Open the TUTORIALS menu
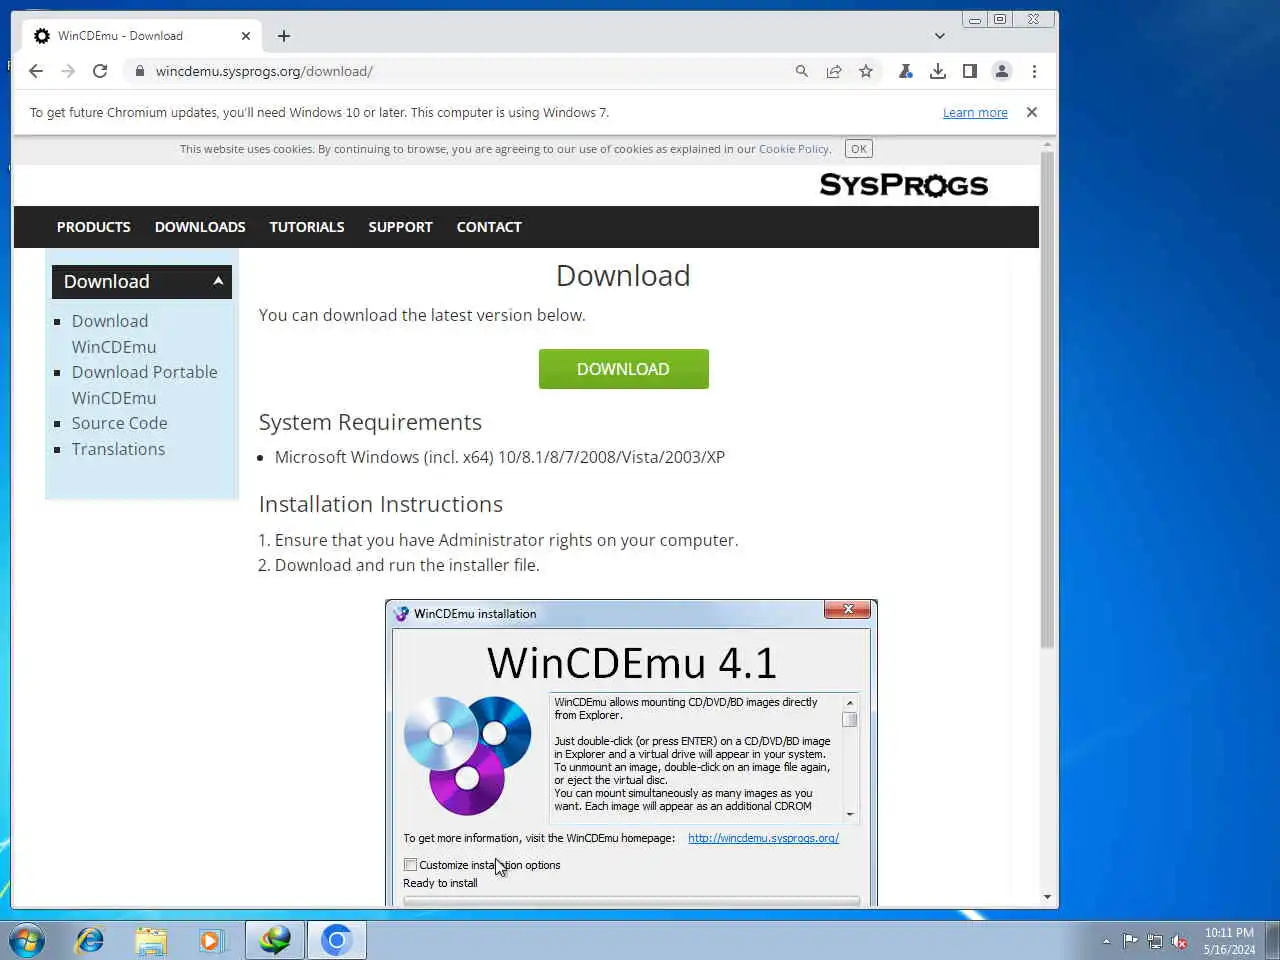1280x960 pixels. coord(307,227)
